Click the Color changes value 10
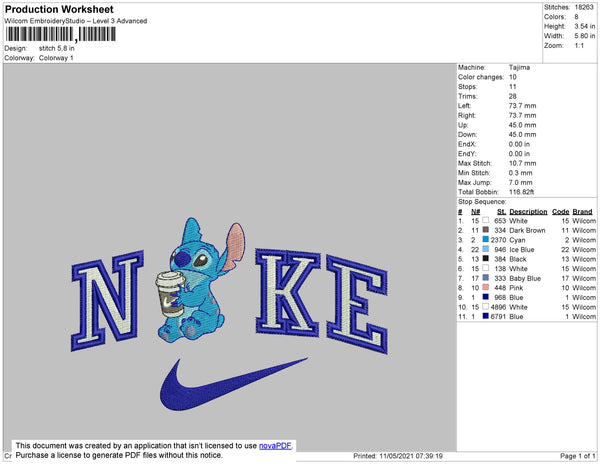Image resolution: width=600 pixels, height=464 pixels. coord(513,77)
